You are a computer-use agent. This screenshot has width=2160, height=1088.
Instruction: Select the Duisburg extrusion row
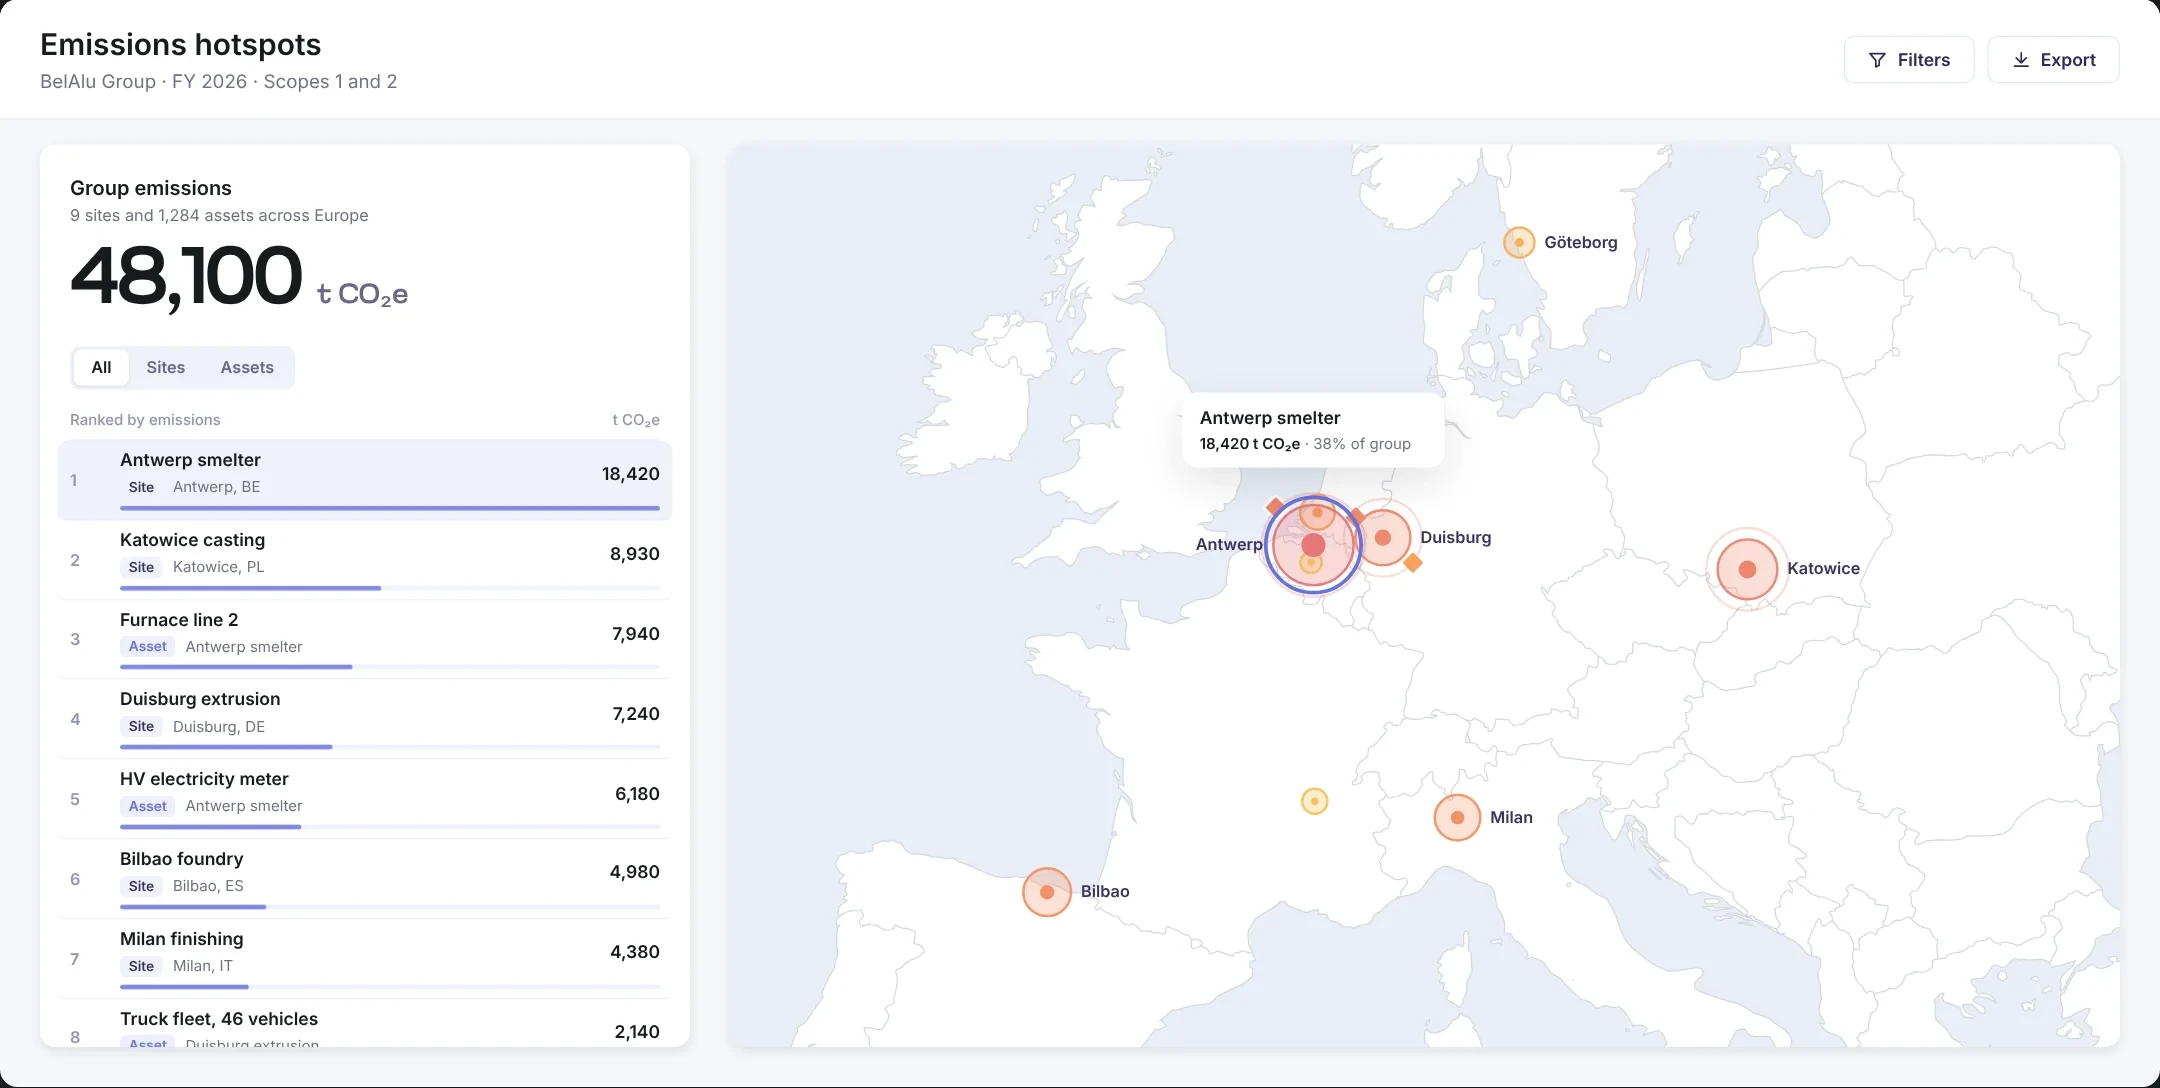click(x=365, y=719)
